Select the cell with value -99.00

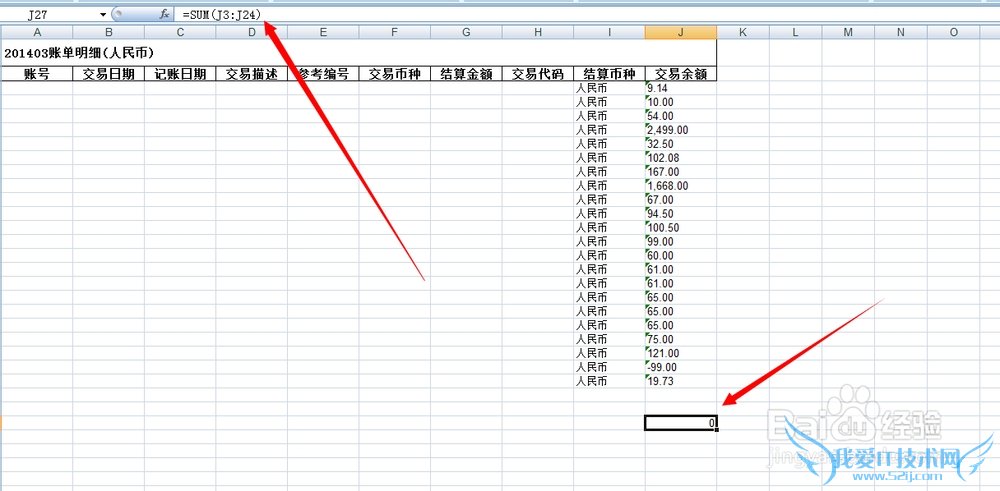(x=680, y=367)
